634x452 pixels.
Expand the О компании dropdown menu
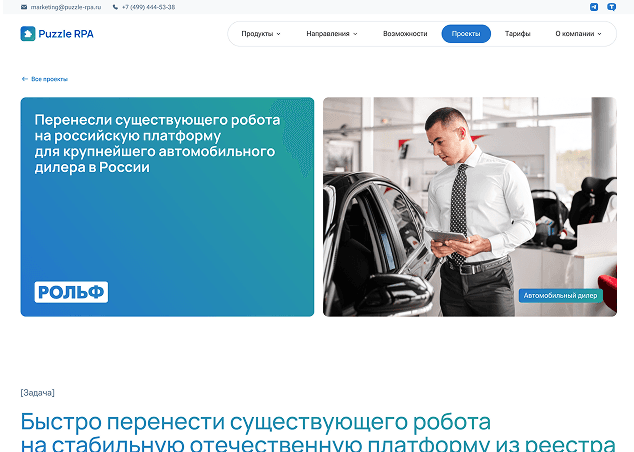pos(578,34)
